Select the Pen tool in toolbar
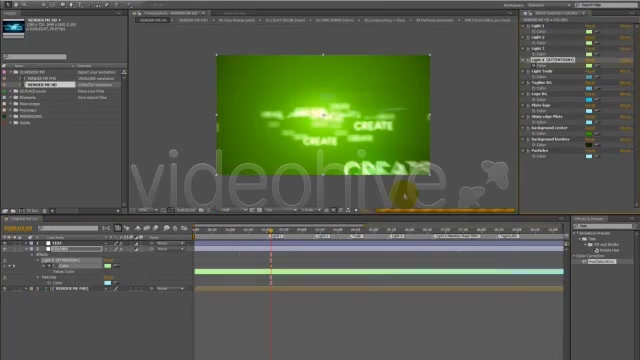 (71, 4)
